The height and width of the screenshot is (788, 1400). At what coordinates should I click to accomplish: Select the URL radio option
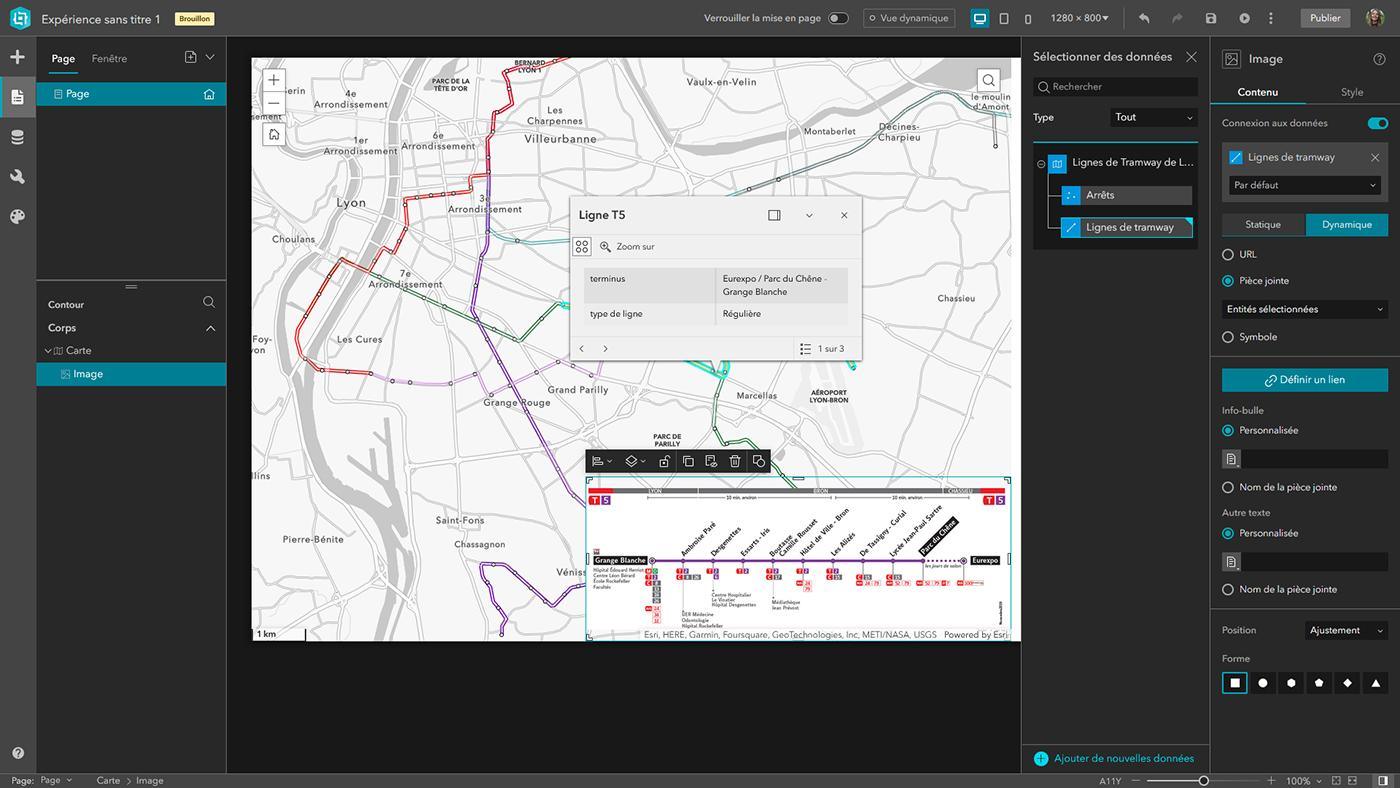(1228, 254)
